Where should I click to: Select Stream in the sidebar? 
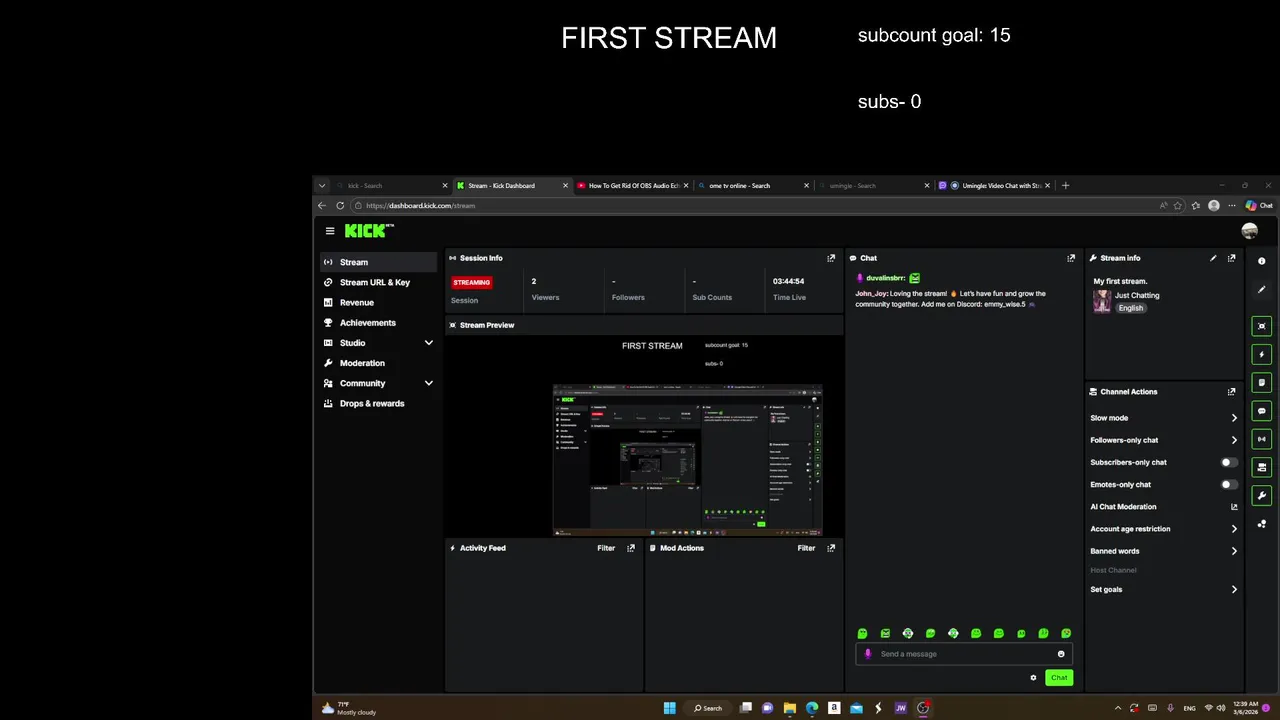coord(378,262)
